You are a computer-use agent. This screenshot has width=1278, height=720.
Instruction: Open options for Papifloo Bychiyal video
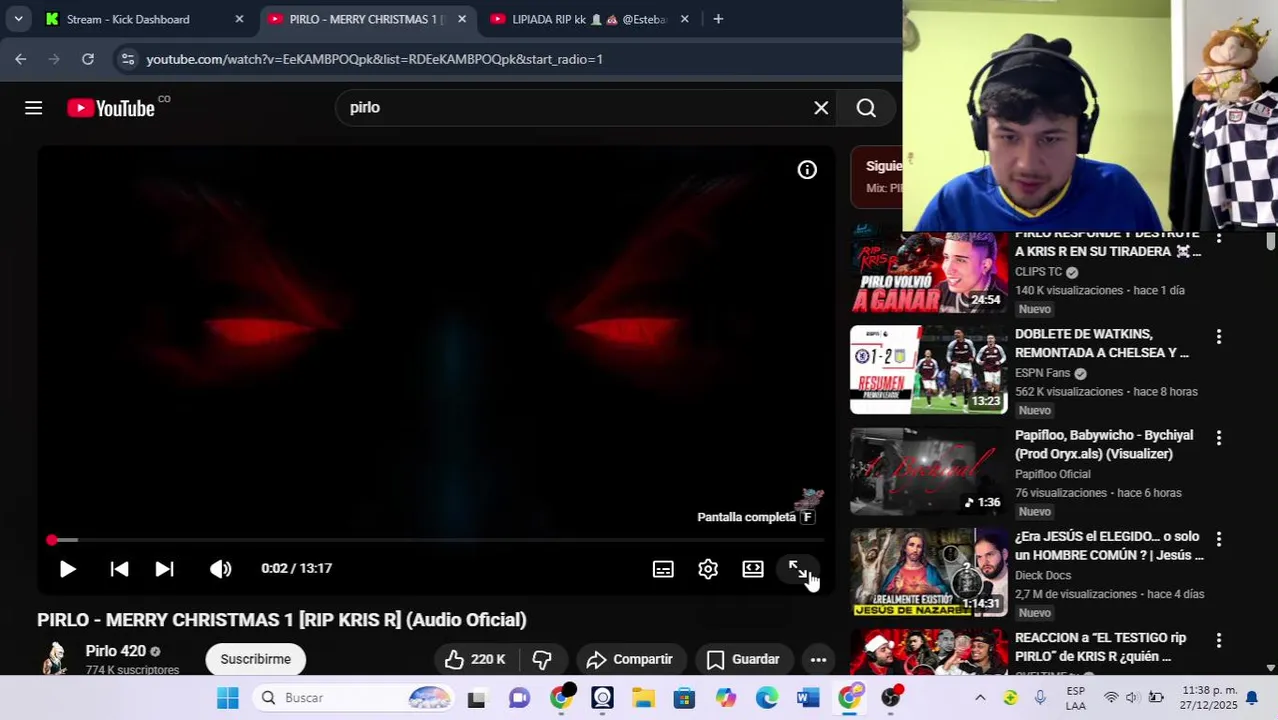[x=1218, y=438]
